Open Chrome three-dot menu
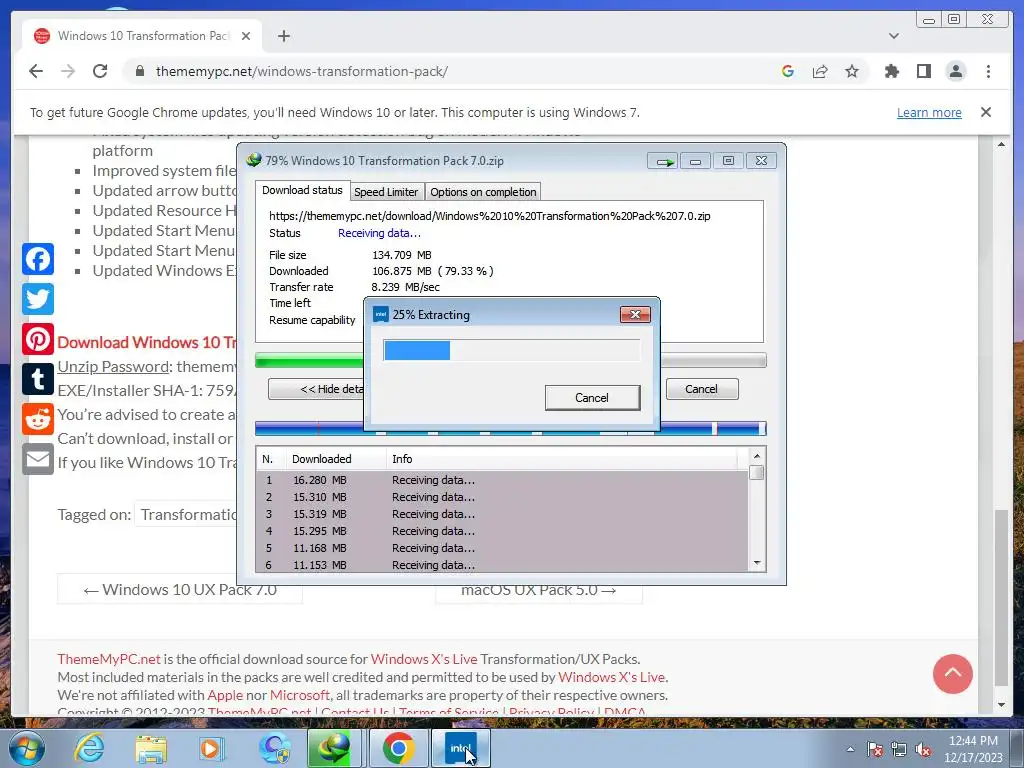This screenshot has width=1024, height=768. [988, 71]
